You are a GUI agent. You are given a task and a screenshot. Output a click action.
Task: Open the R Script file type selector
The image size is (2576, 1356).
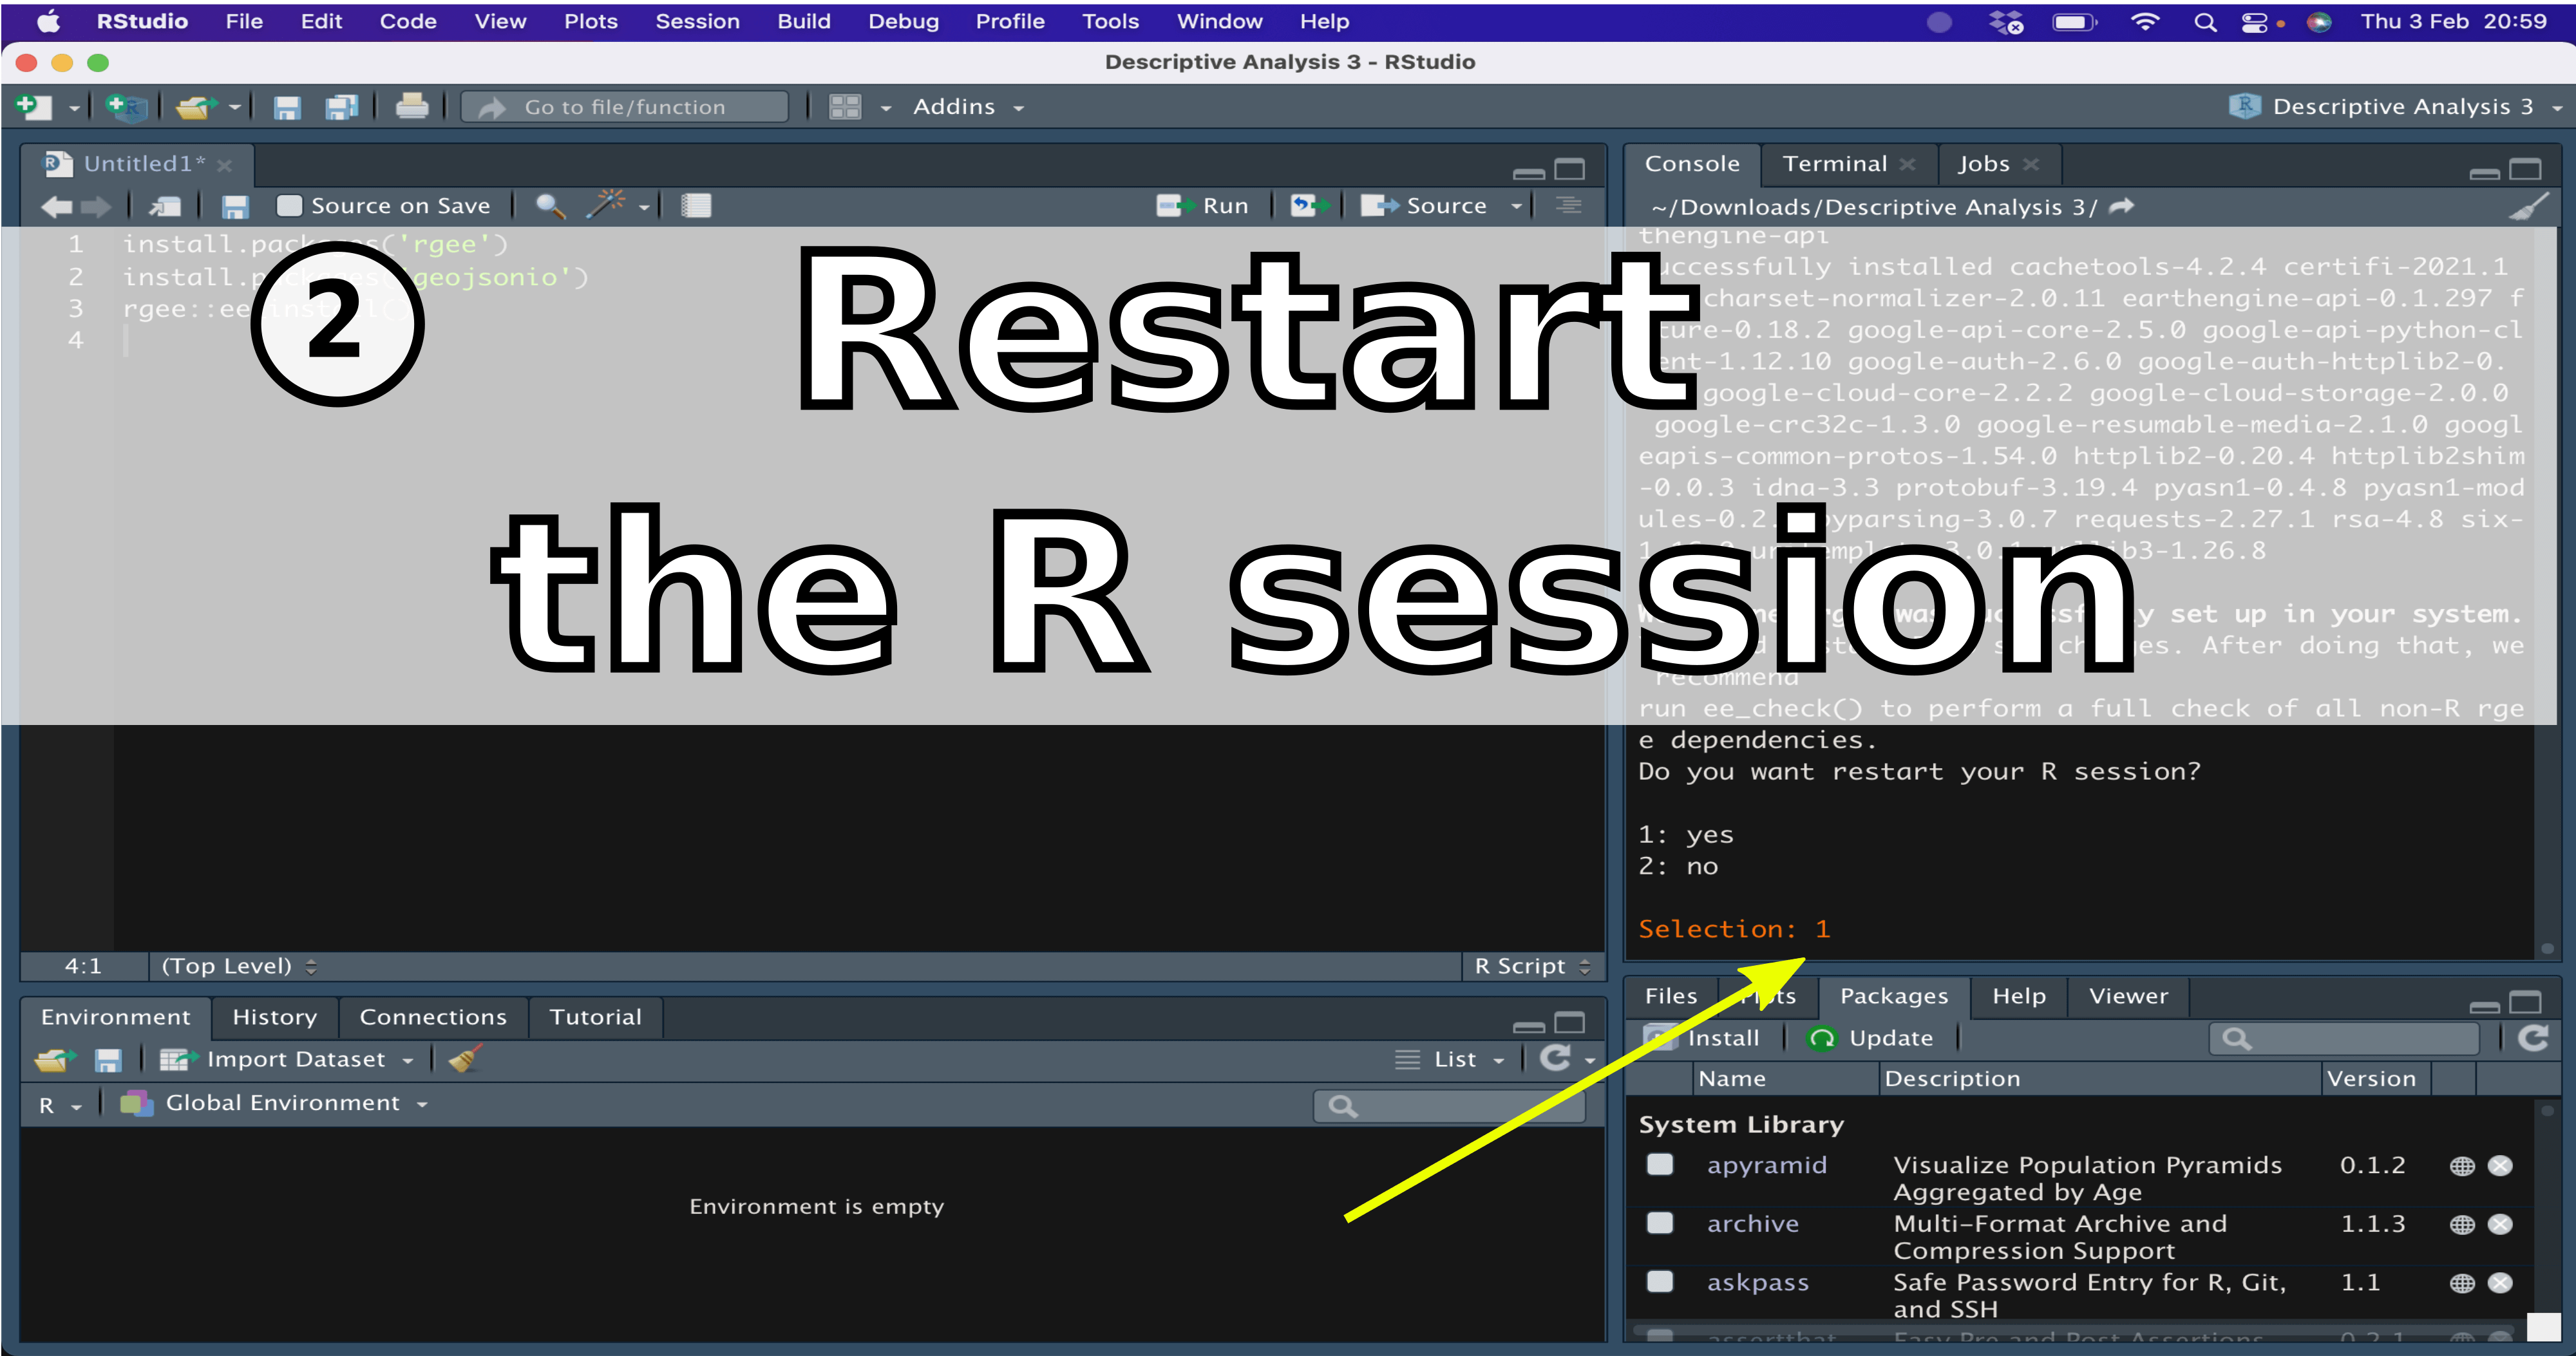pos(1532,966)
